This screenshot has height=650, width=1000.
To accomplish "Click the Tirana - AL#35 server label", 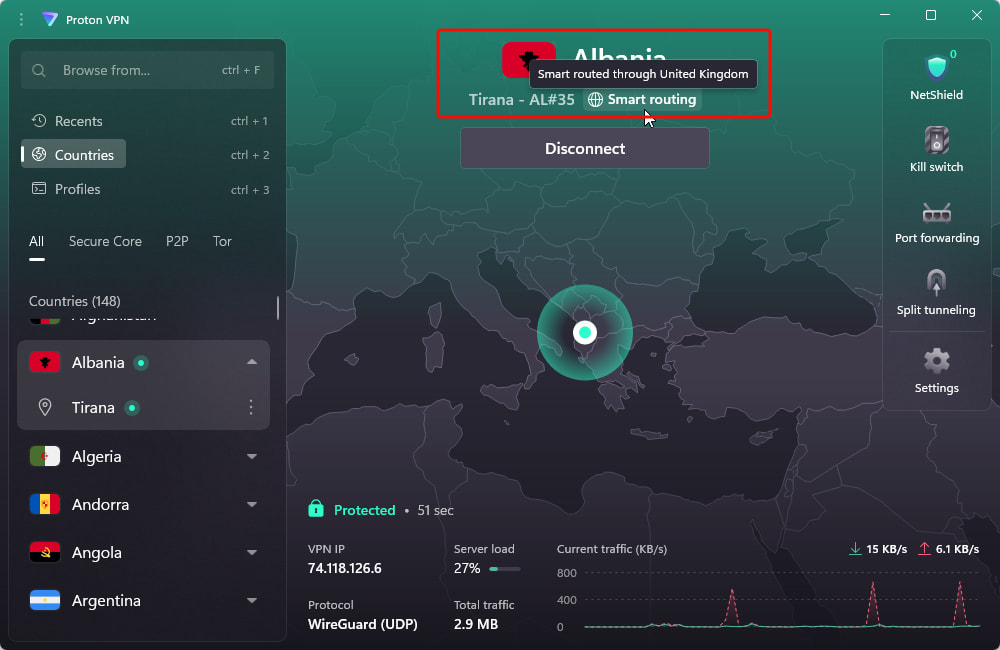I will (x=521, y=100).
